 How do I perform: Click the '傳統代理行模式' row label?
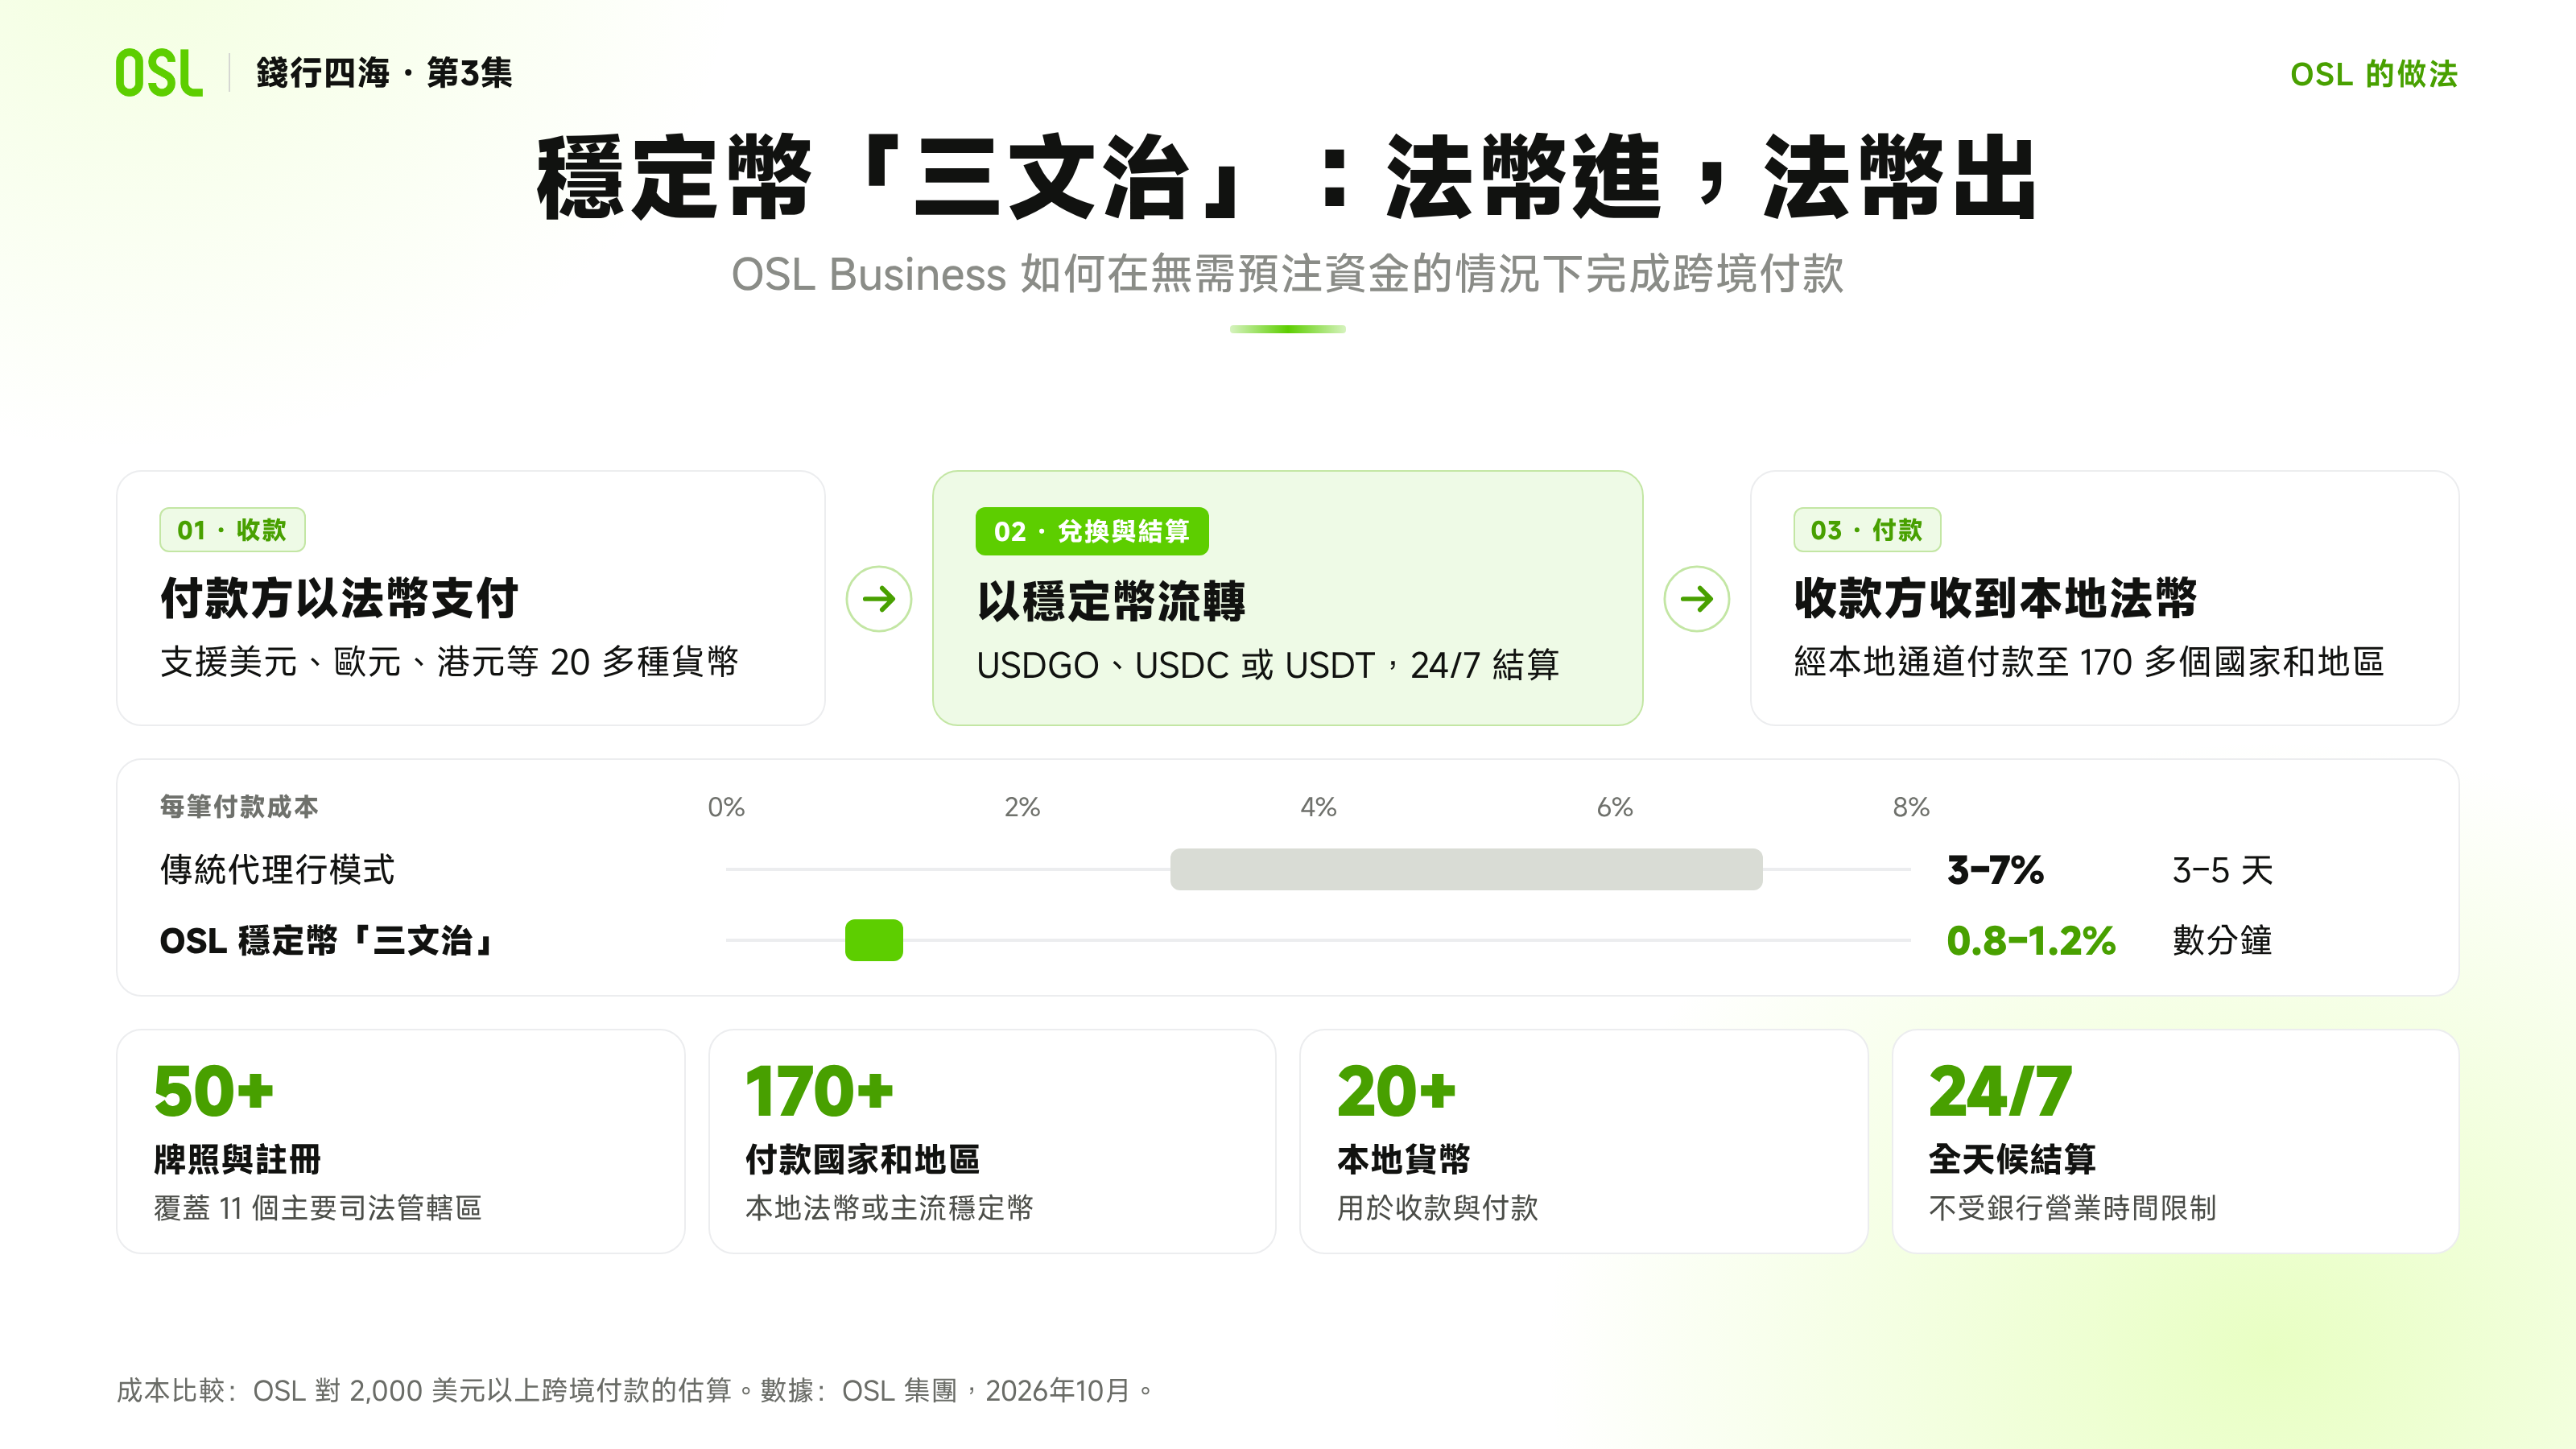click(277, 869)
